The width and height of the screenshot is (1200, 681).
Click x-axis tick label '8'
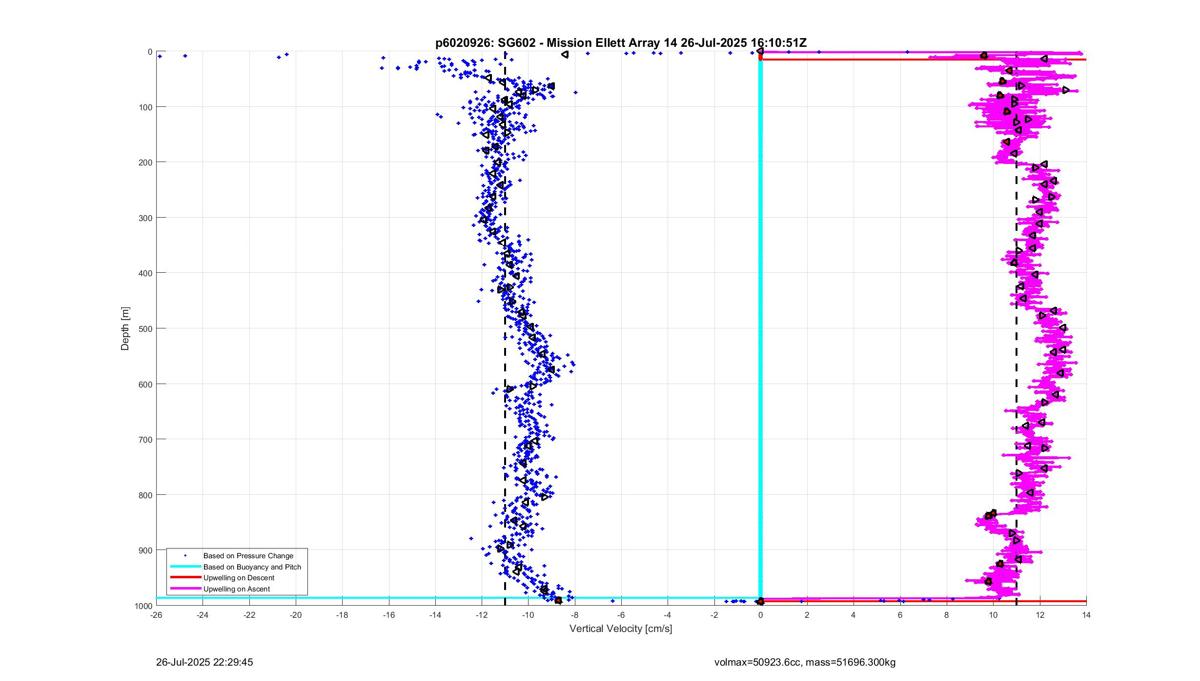pyautogui.click(x=947, y=615)
